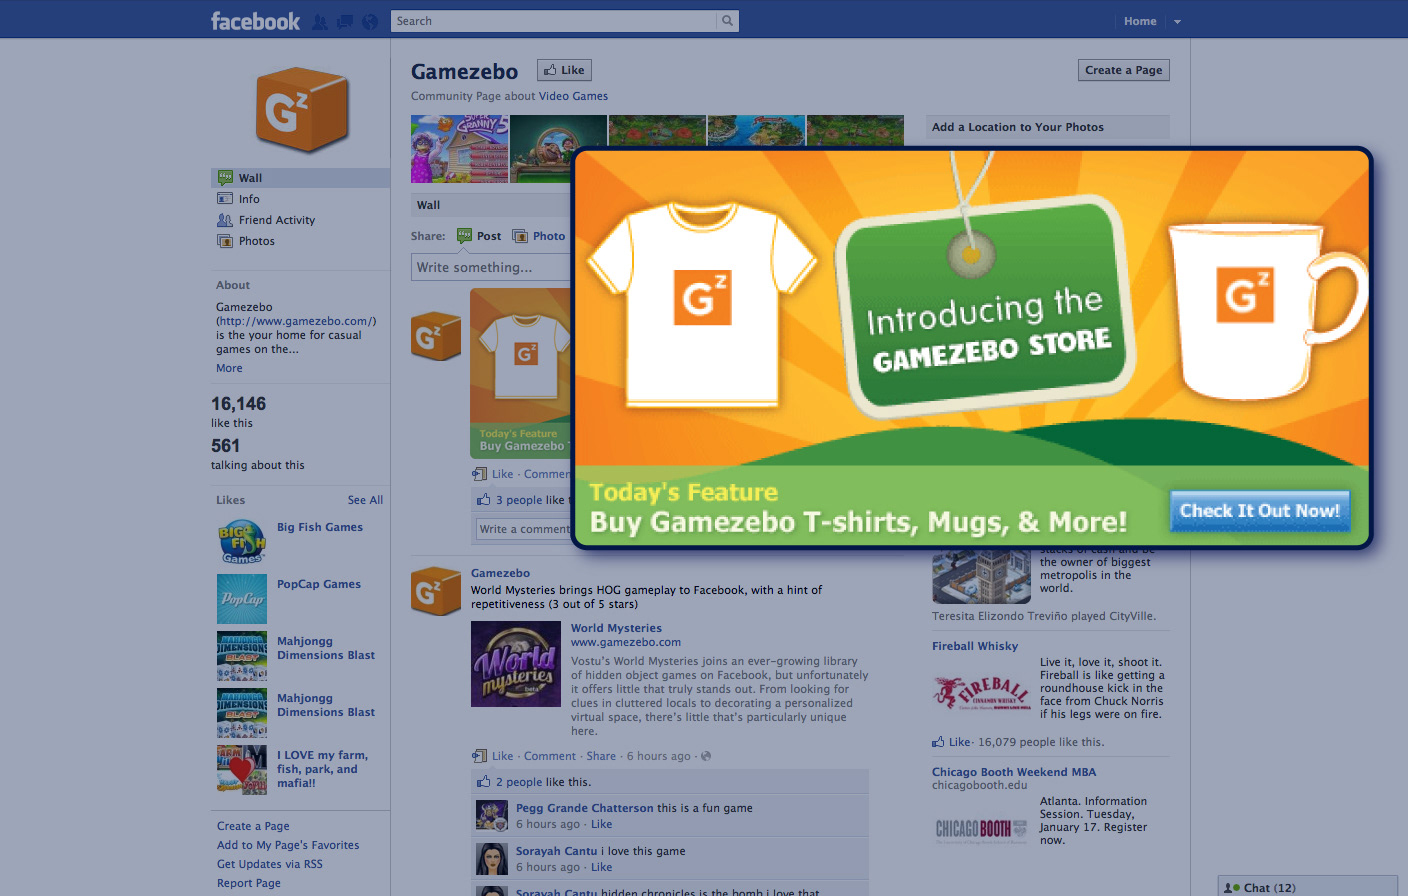Open the Video Games link
1408x896 pixels.
(x=573, y=96)
